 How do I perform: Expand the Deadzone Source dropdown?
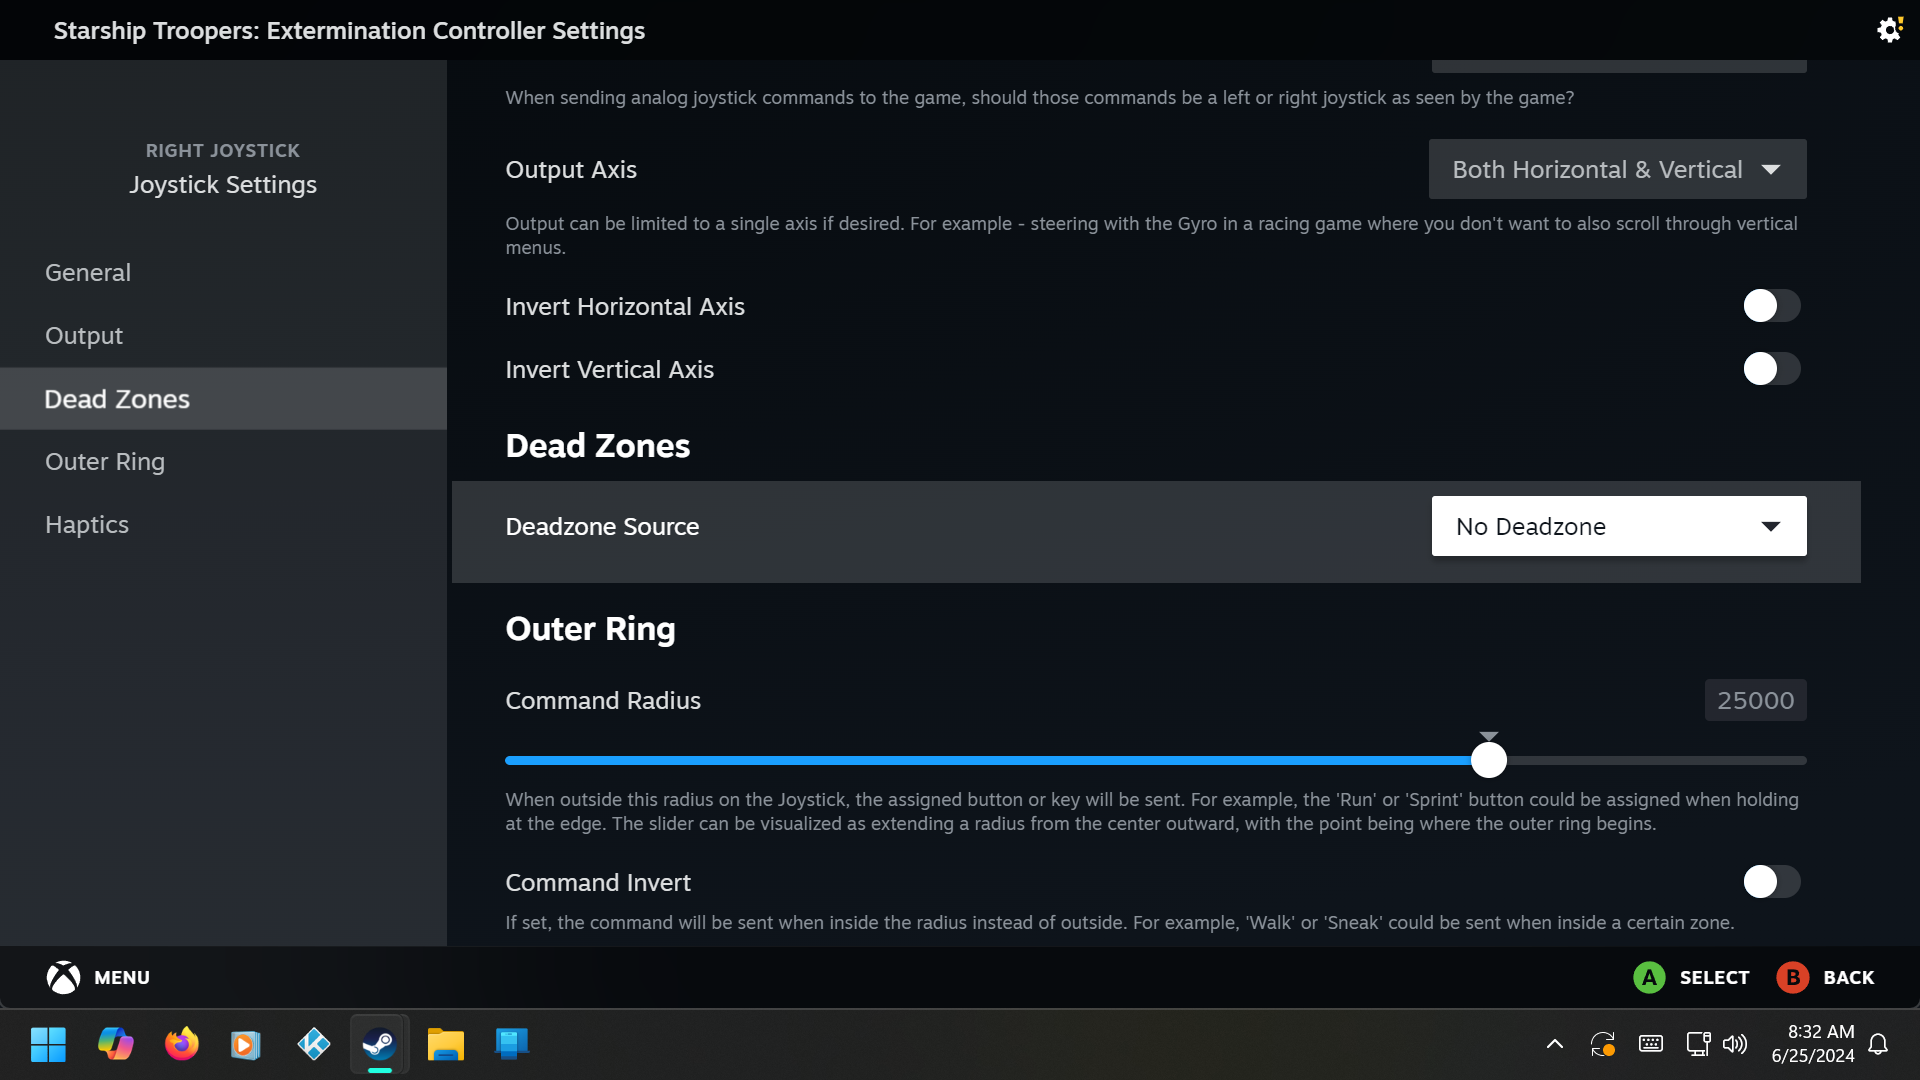coord(1618,526)
